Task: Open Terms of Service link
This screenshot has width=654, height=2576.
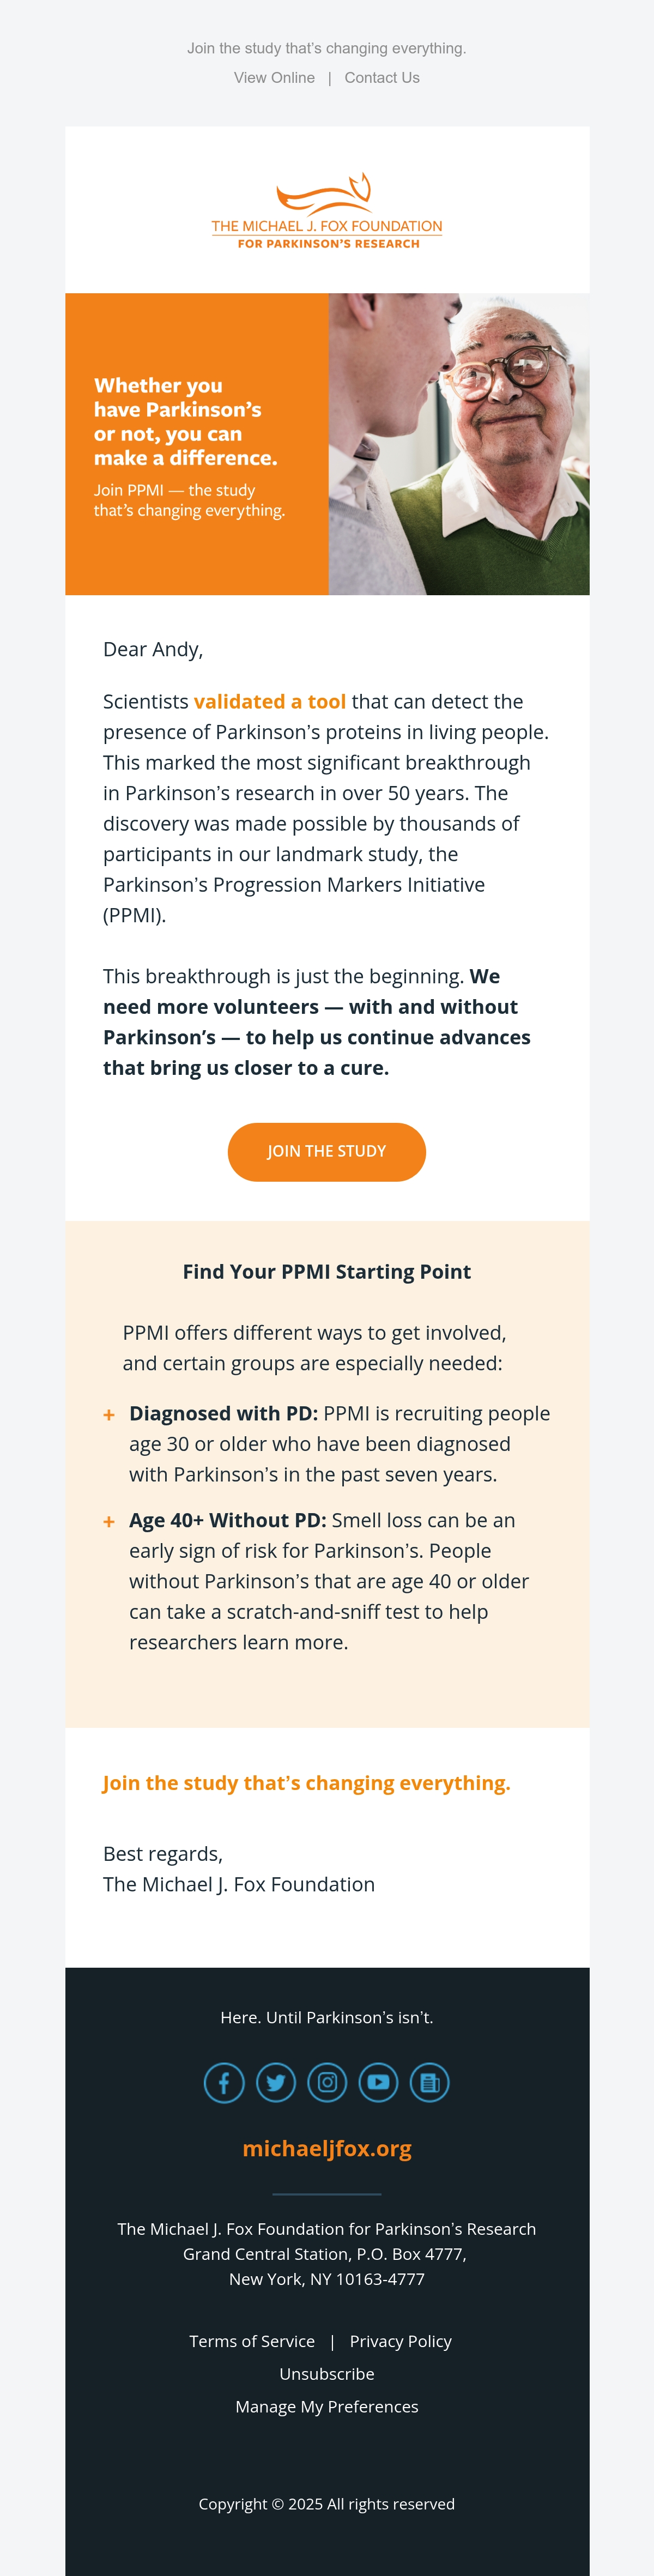Action: 252,2341
